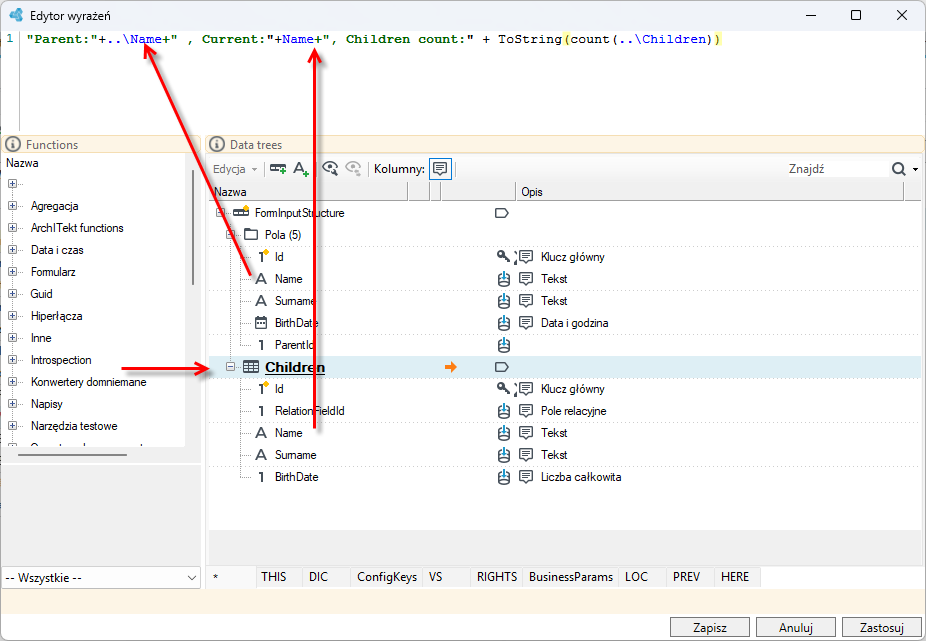Expand the ArchITekt functions group
Screen dimensions: 926x641
pyautogui.click(x=12, y=227)
